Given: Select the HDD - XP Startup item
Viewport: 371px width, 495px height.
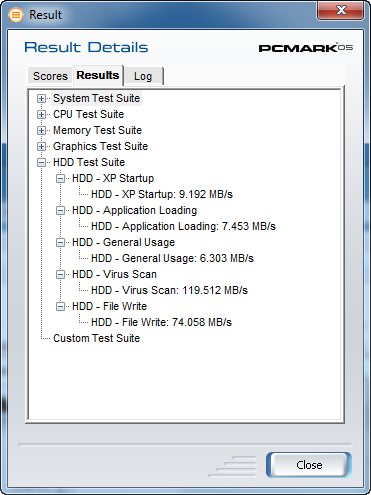Looking at the screenshot, I should coord(113,178).
